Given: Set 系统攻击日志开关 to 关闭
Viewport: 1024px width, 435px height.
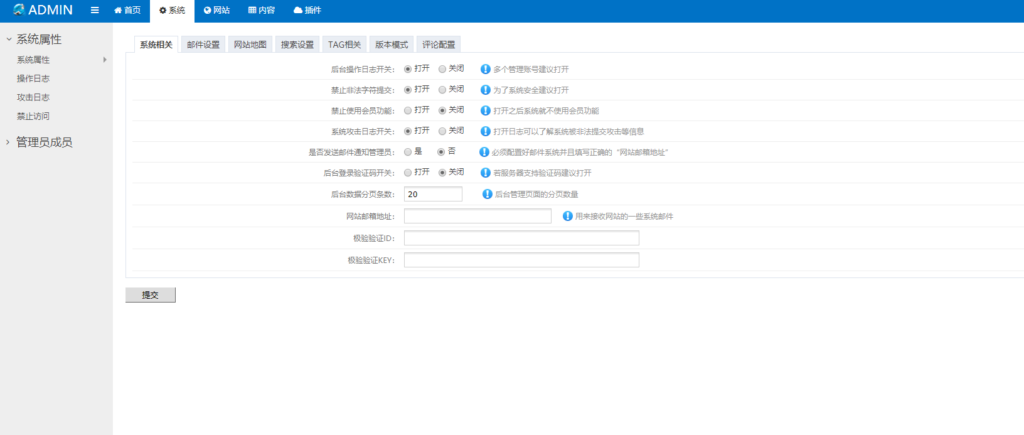Looking at the screenshot, I should coord(442,131).
